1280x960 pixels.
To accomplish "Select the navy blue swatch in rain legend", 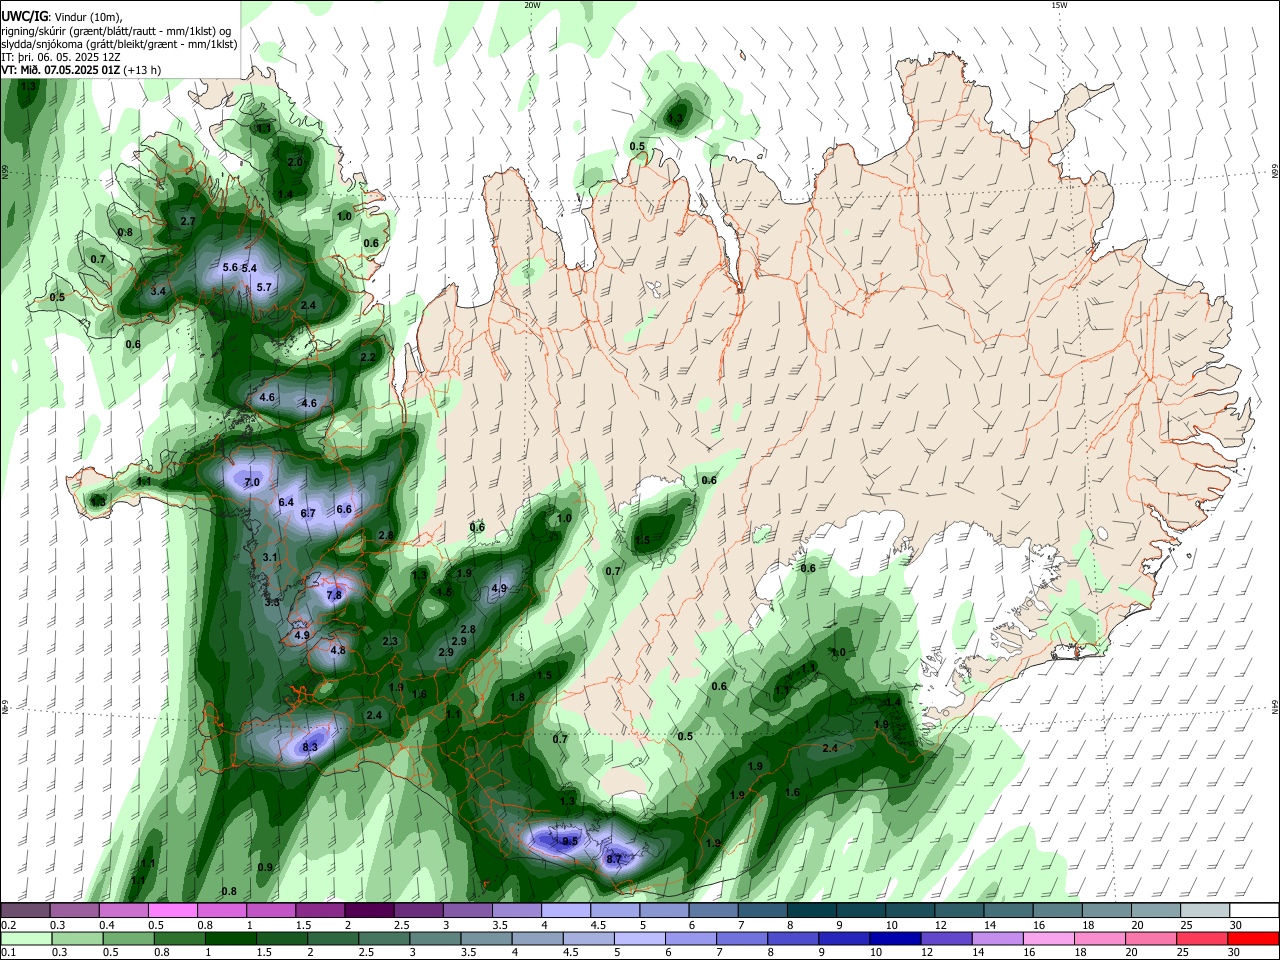I will coord(893,939).
